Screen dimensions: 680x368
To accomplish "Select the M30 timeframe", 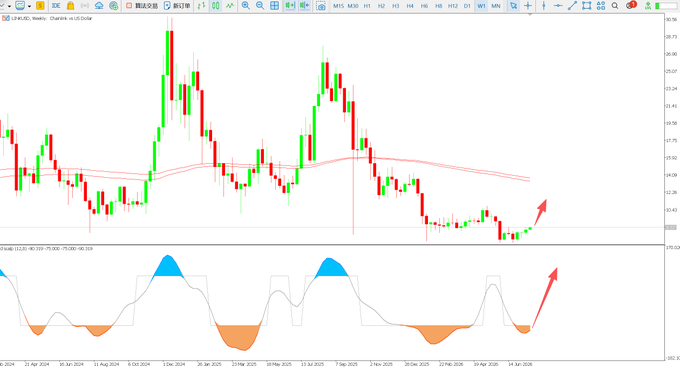I will 353,6.
